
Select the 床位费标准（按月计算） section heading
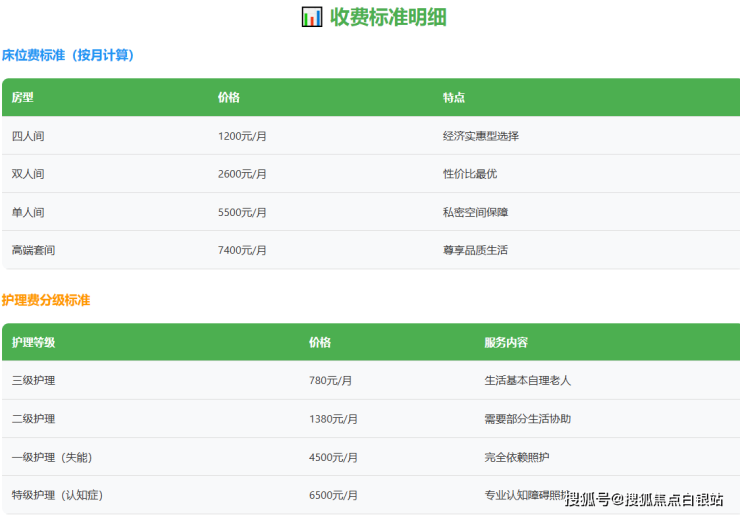point(68,56)
